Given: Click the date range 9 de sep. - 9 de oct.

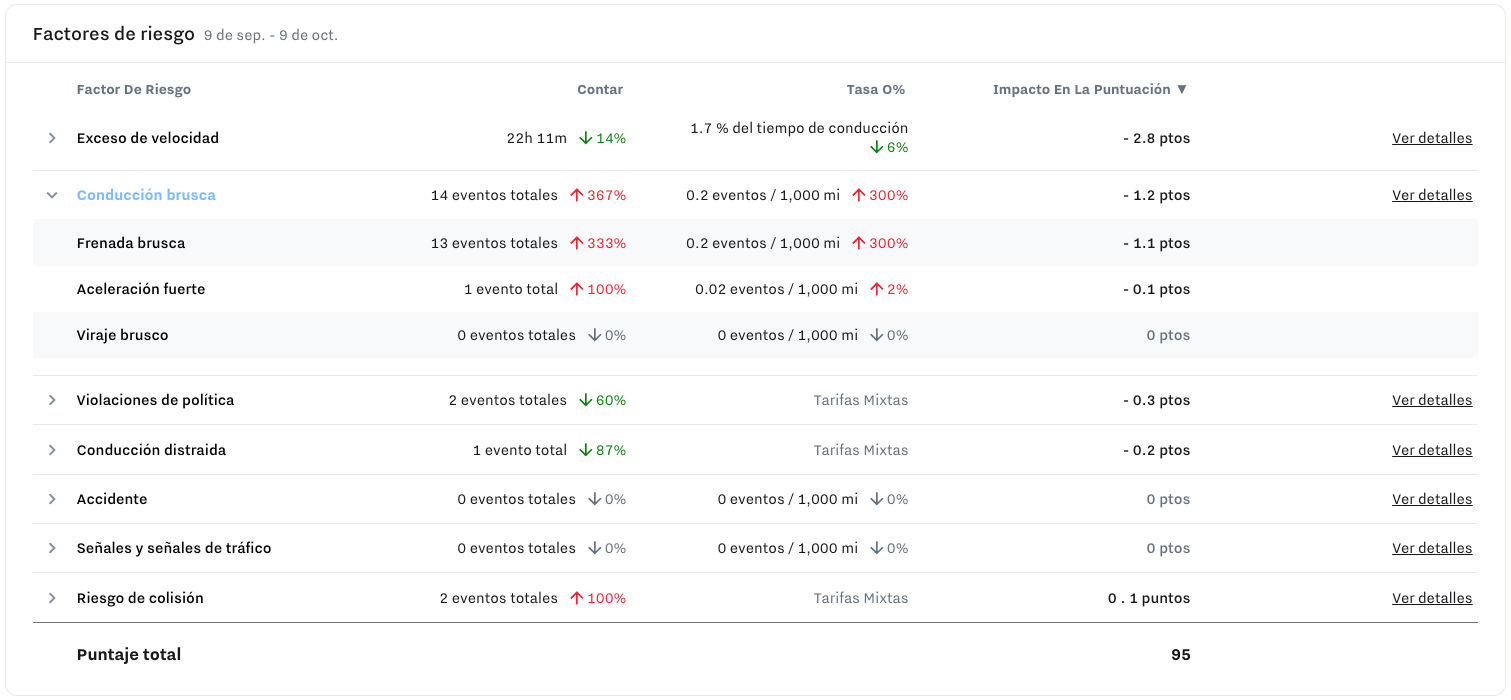Looking at the screenshot, I should pos(271,35).
